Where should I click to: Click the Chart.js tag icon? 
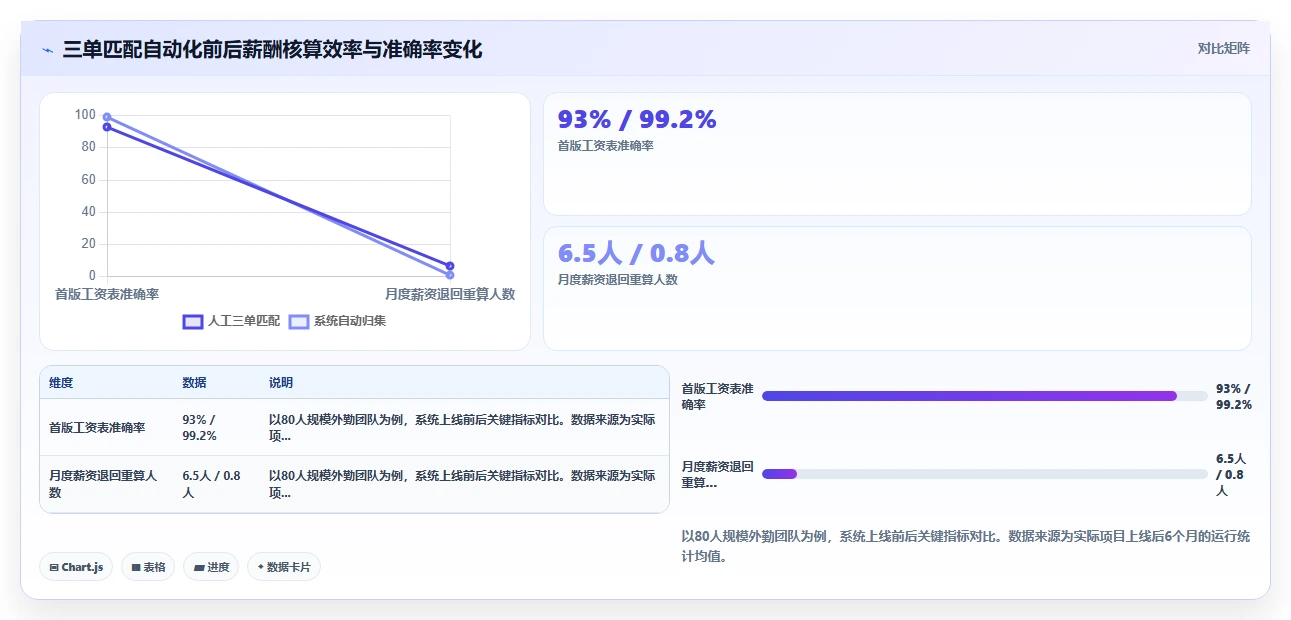(54, 567)
